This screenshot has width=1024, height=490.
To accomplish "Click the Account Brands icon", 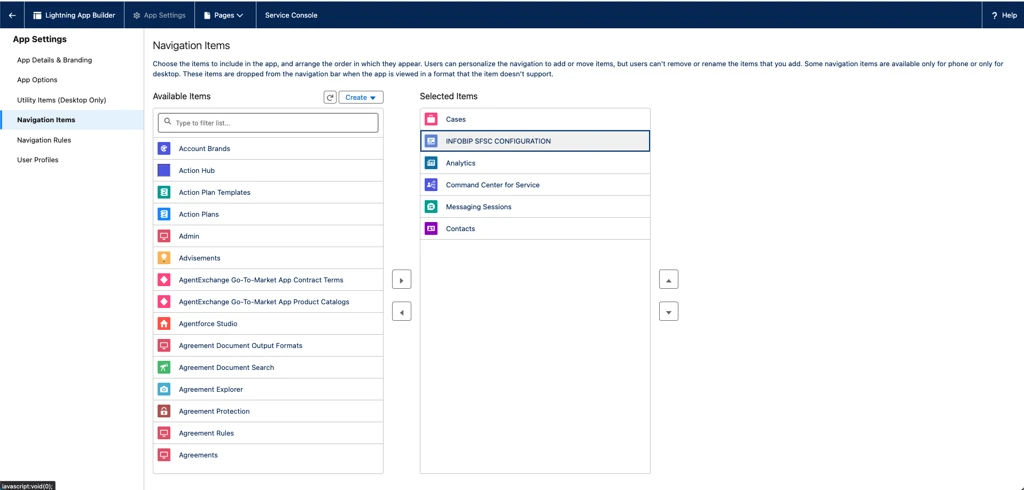I will [164, 148].
